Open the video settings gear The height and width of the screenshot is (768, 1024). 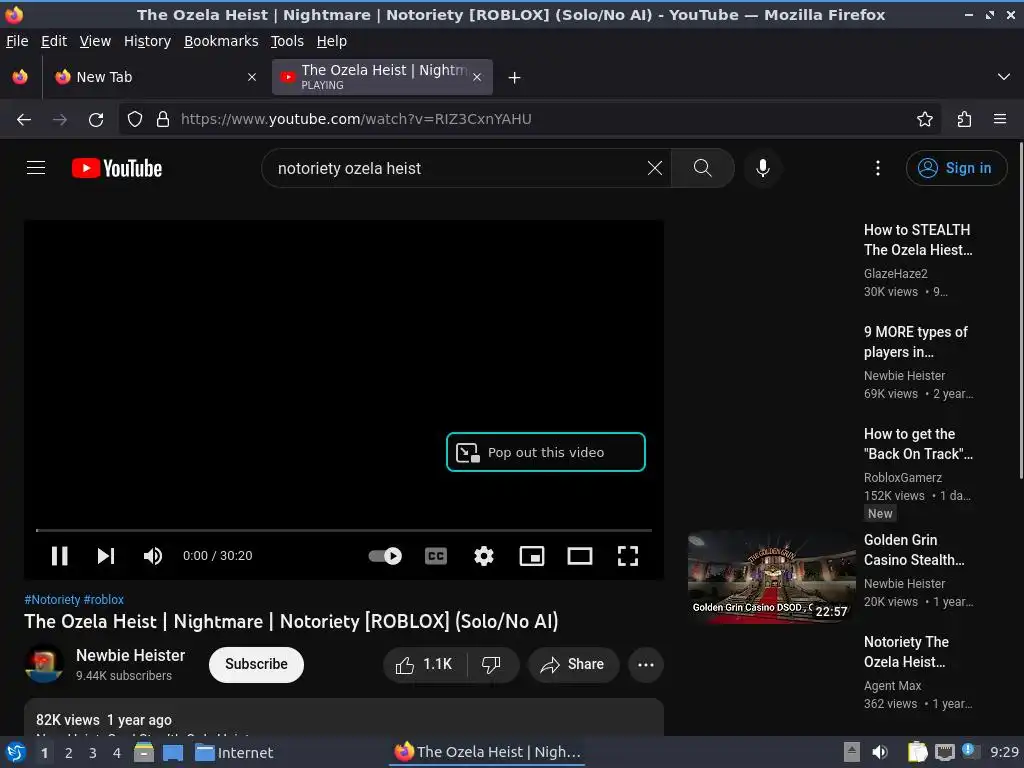tap(484, 556)
